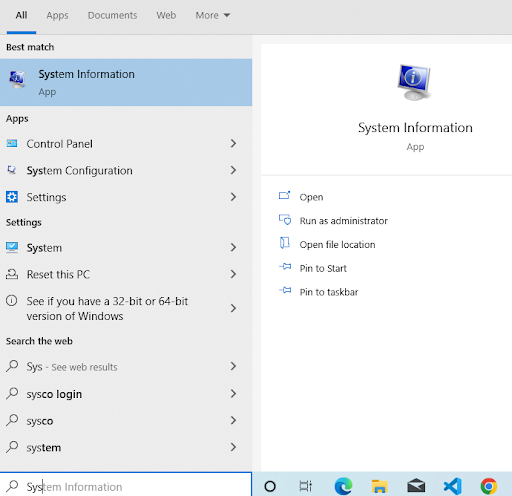Click the magnifier icon beside sysco login
Image resolution: width=512 pixels, height=496 pixels.
12,393
